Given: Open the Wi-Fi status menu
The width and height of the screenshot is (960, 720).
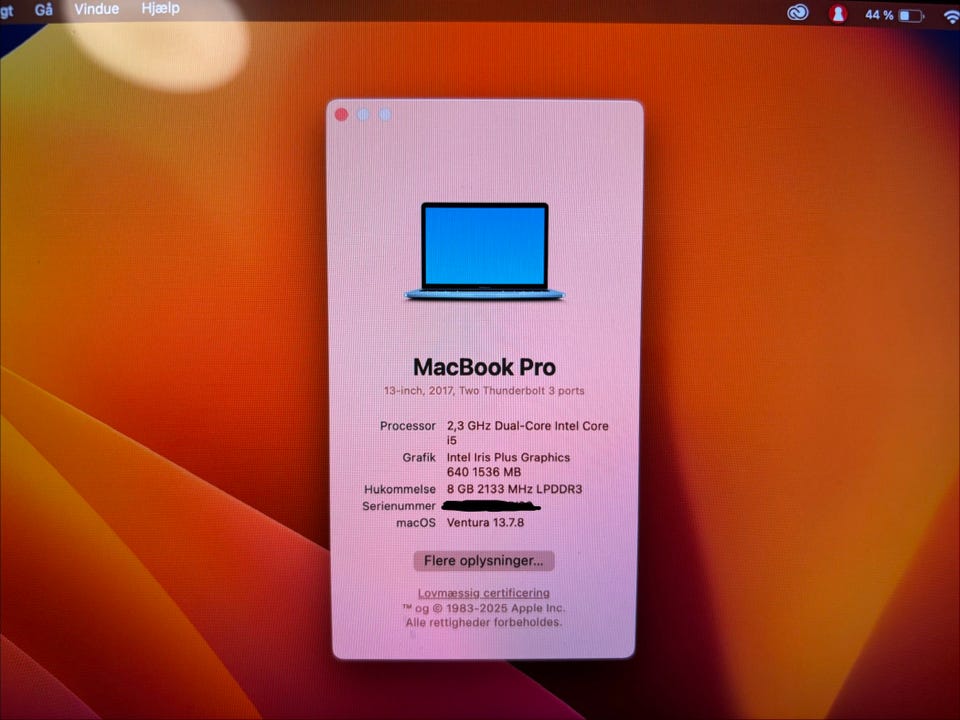Looking at the screenshot, I should [952, 17].
